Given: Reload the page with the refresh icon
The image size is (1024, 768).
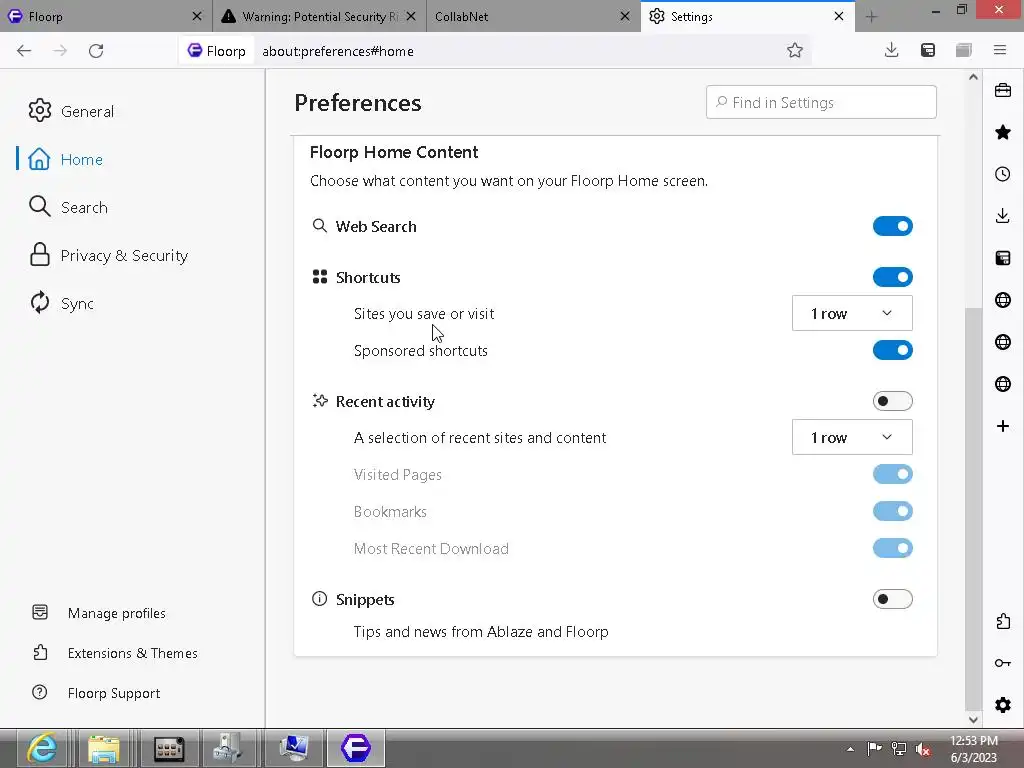Looking at the screenshot, I should pos(96,51).
